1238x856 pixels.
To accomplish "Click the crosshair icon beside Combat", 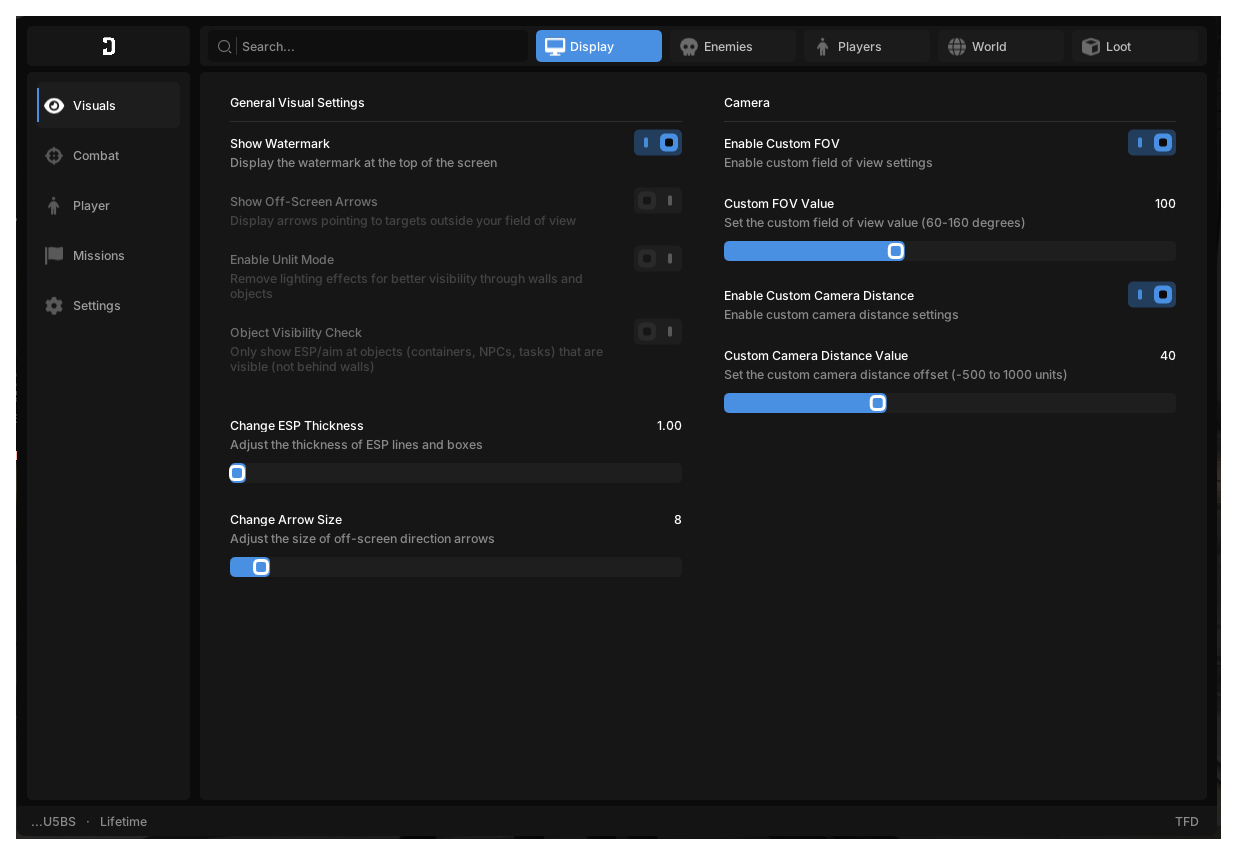I will [x=54, y=156].
